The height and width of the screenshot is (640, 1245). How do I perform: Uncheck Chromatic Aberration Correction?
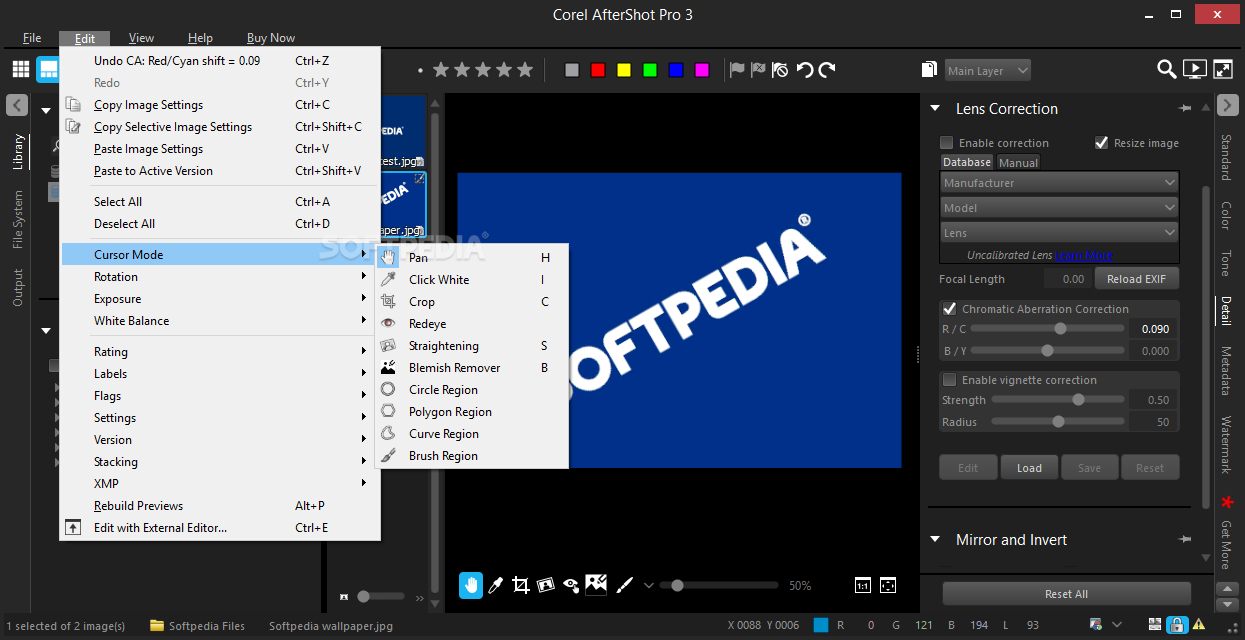[950, 309]
